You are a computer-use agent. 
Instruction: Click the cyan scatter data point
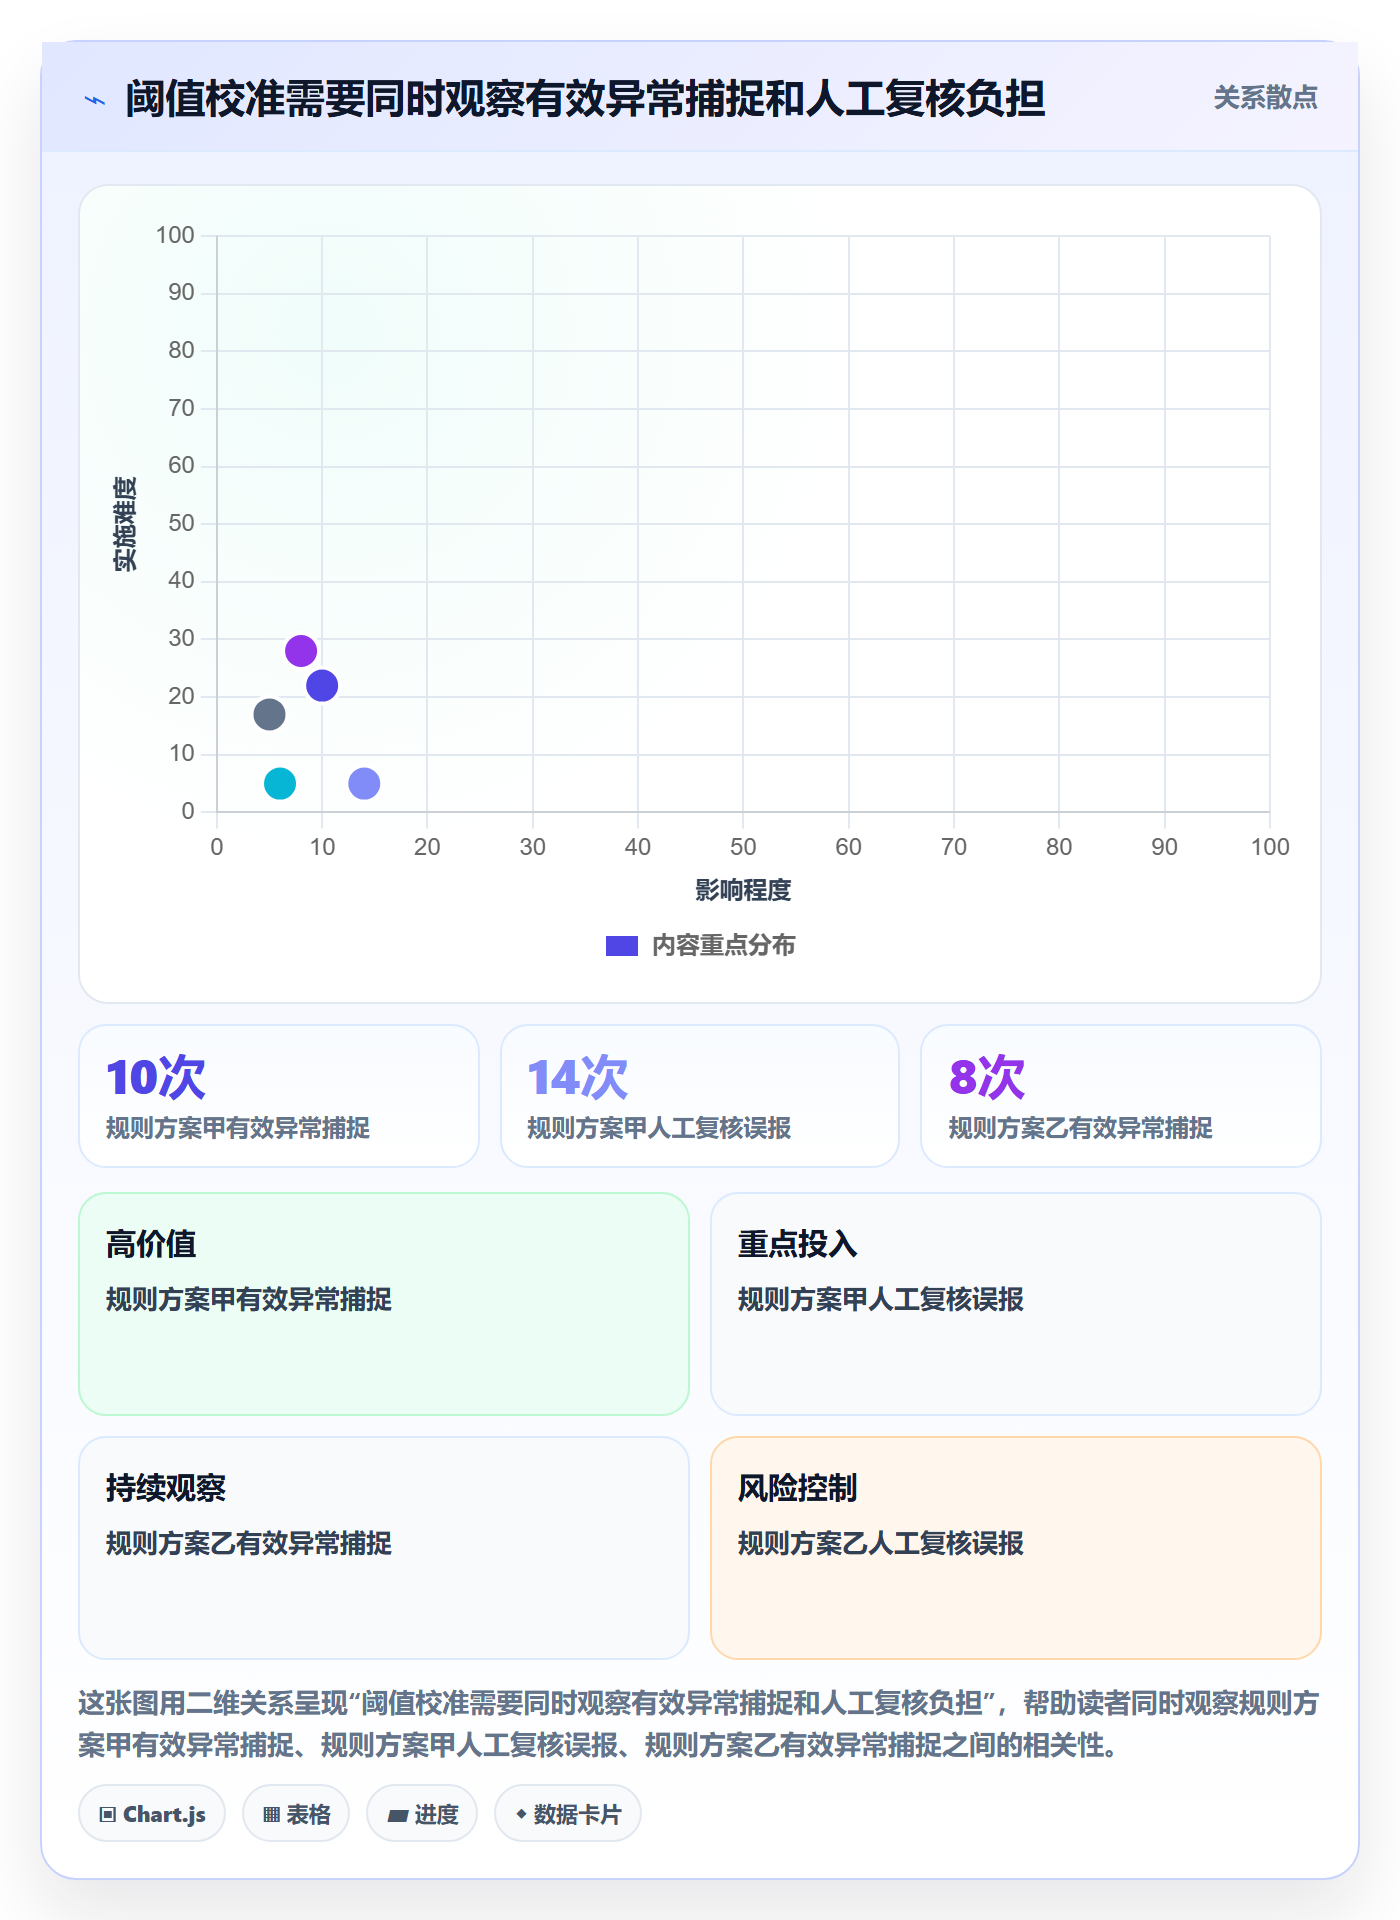click(280, 784)
